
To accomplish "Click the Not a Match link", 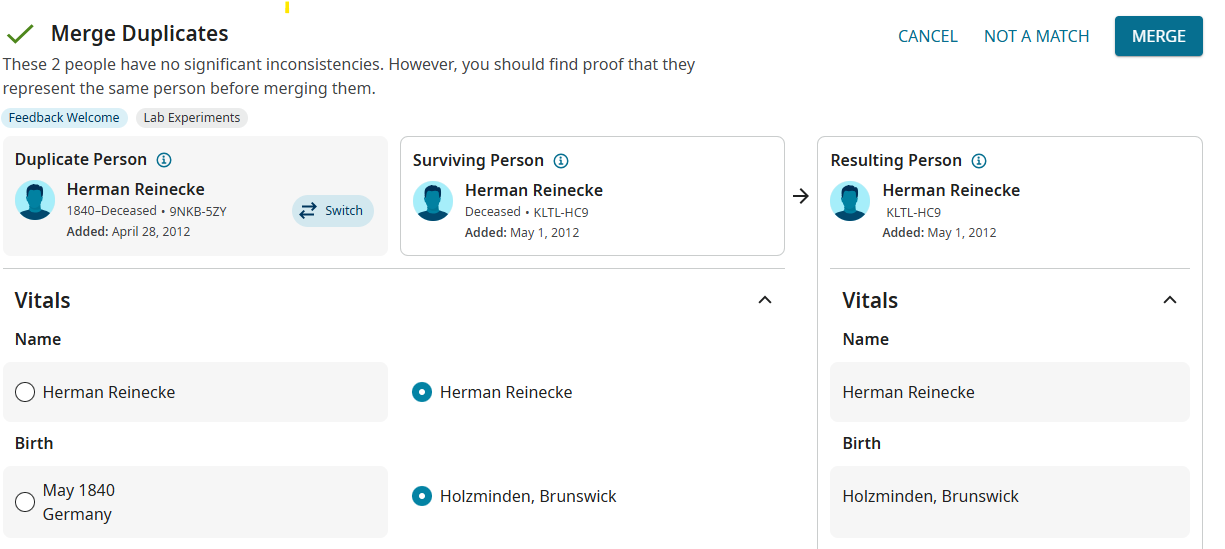I will [1036, 36].
